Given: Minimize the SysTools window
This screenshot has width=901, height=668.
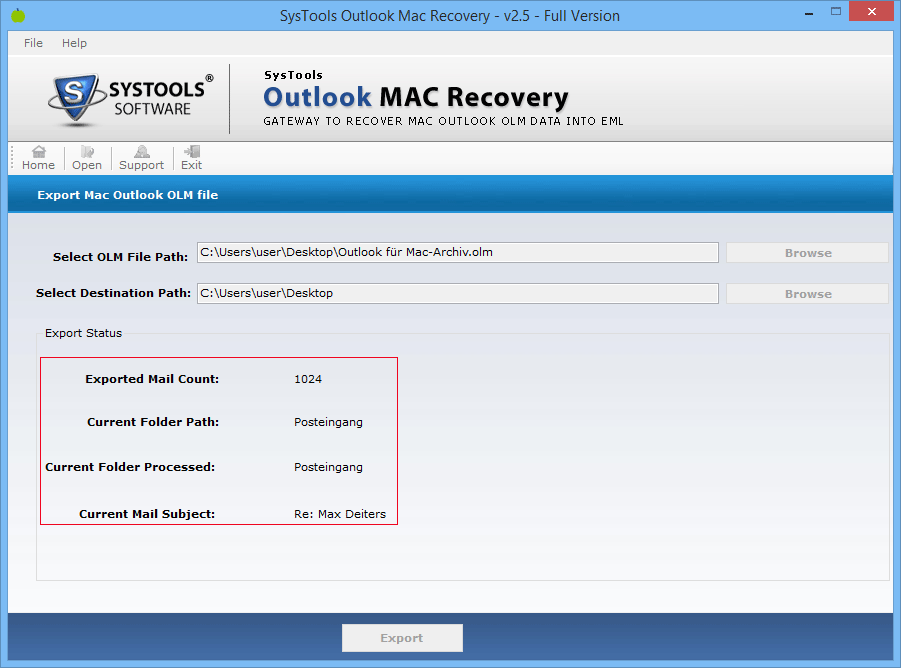Looking at the screenshot, I should [809, 12].
